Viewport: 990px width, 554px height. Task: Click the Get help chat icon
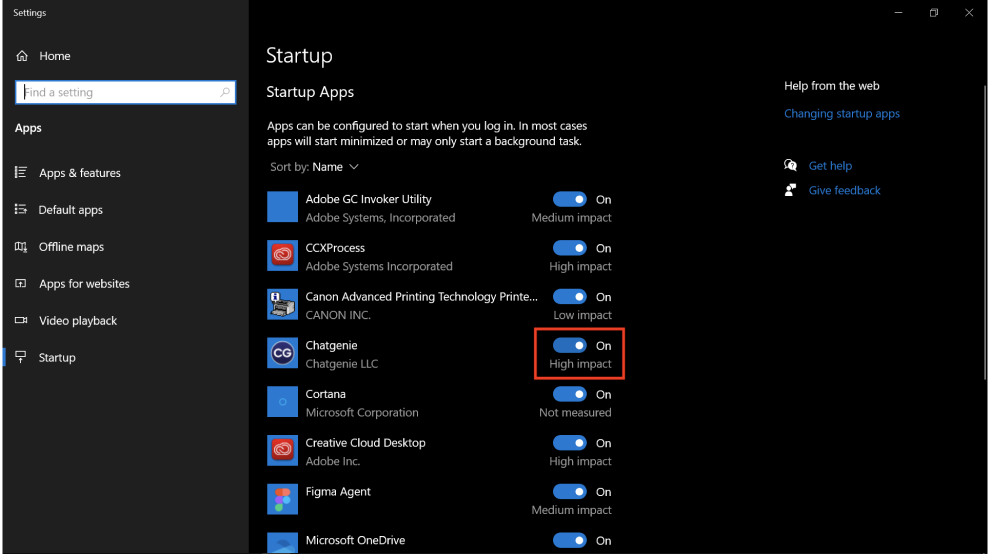click(790, 166)
